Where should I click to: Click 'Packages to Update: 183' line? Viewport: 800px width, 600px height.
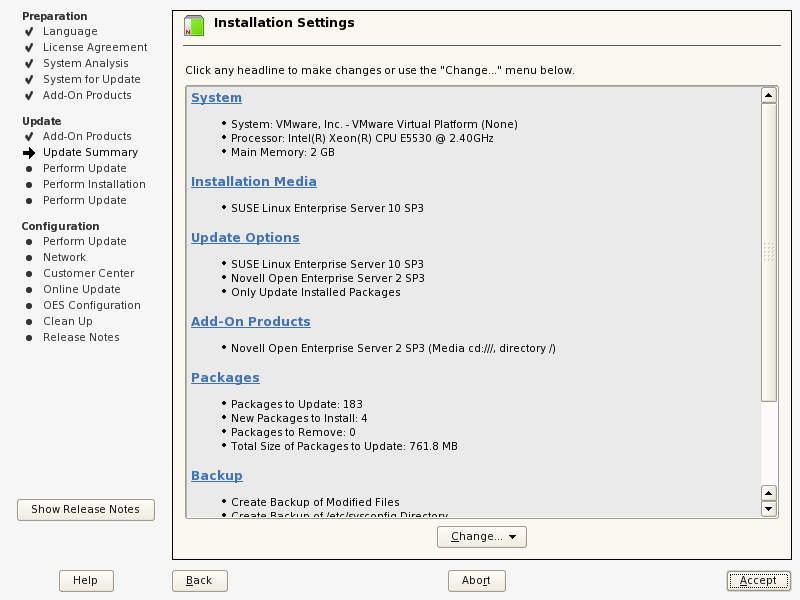pyautogui.click(x=296, y=404)
